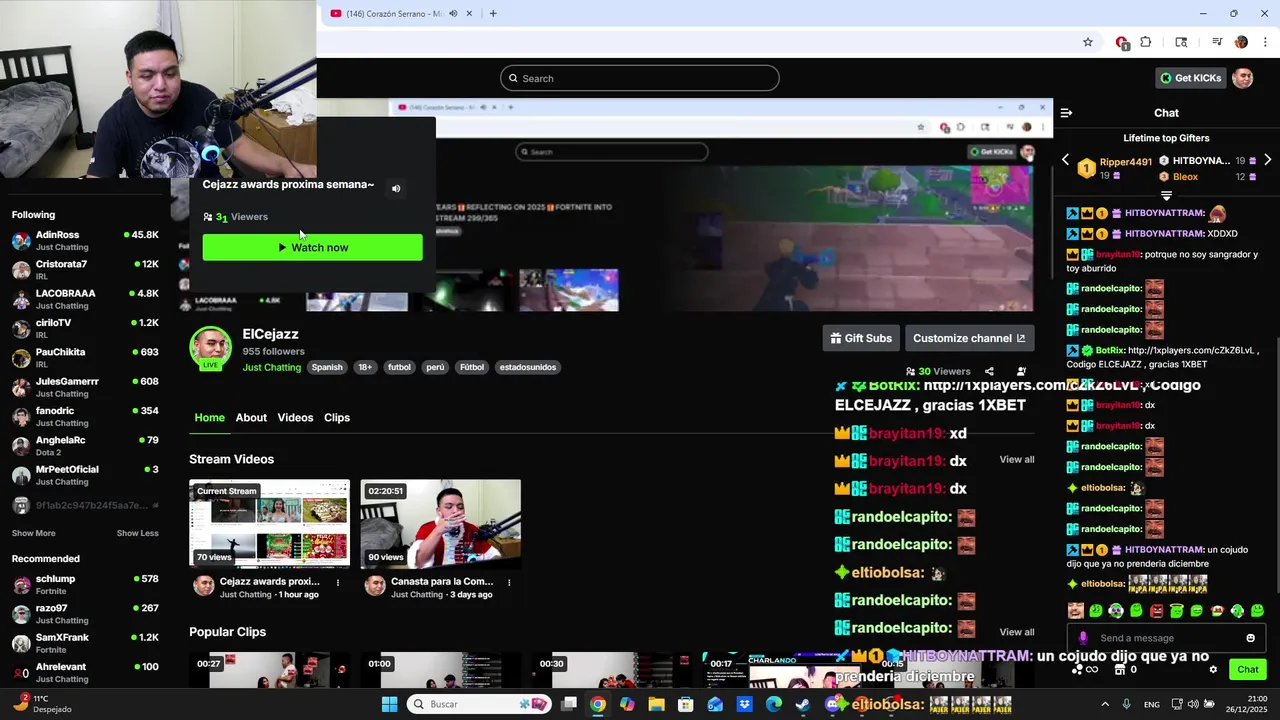Screen dimensions: 1280x720
Task: Click the taskbar Buscar search box
Action: coord(479,704)
